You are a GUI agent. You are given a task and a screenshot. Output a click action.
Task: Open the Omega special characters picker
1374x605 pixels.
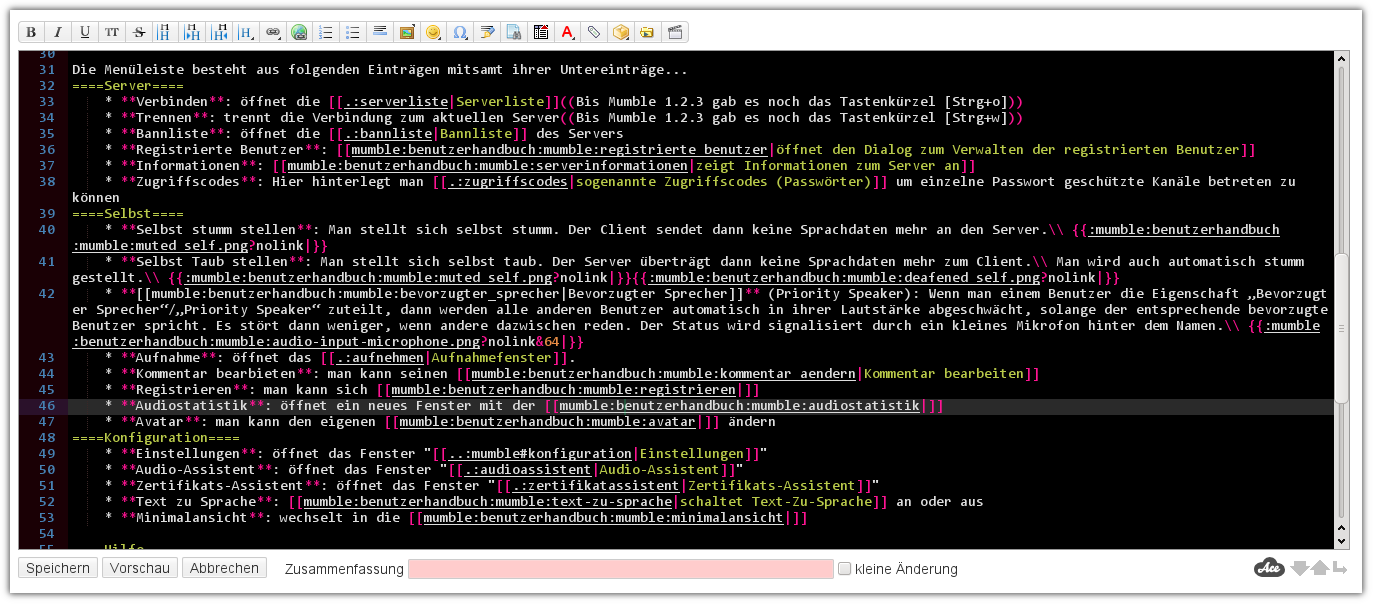pyautogui.click(x=460, y=32)
